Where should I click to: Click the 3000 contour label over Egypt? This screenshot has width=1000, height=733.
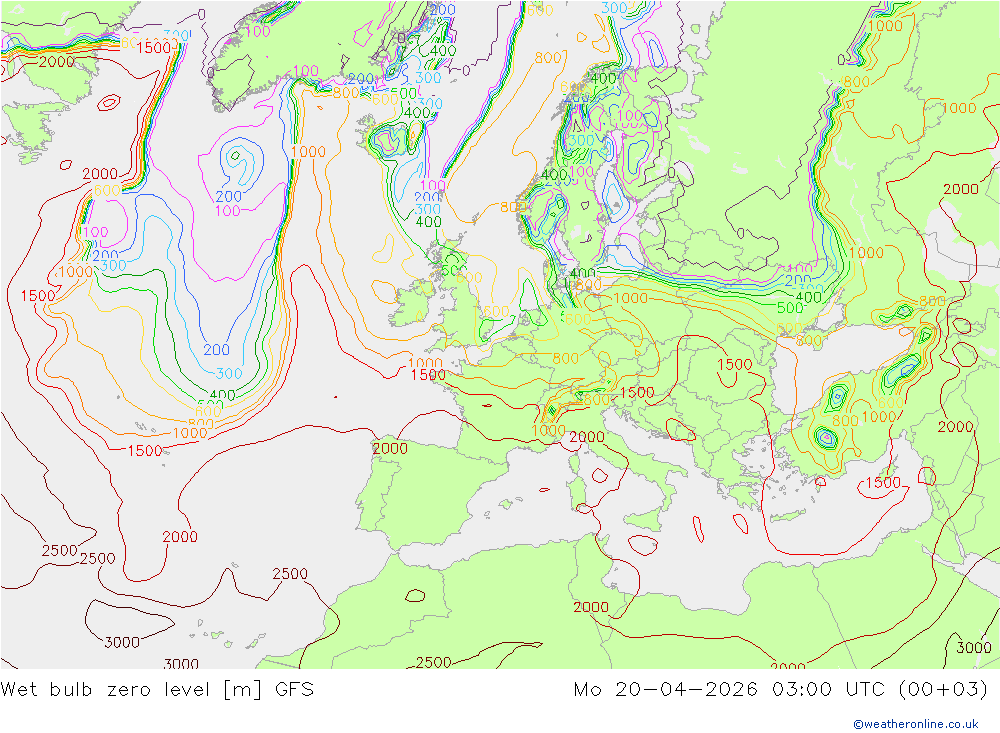[974, 648]
